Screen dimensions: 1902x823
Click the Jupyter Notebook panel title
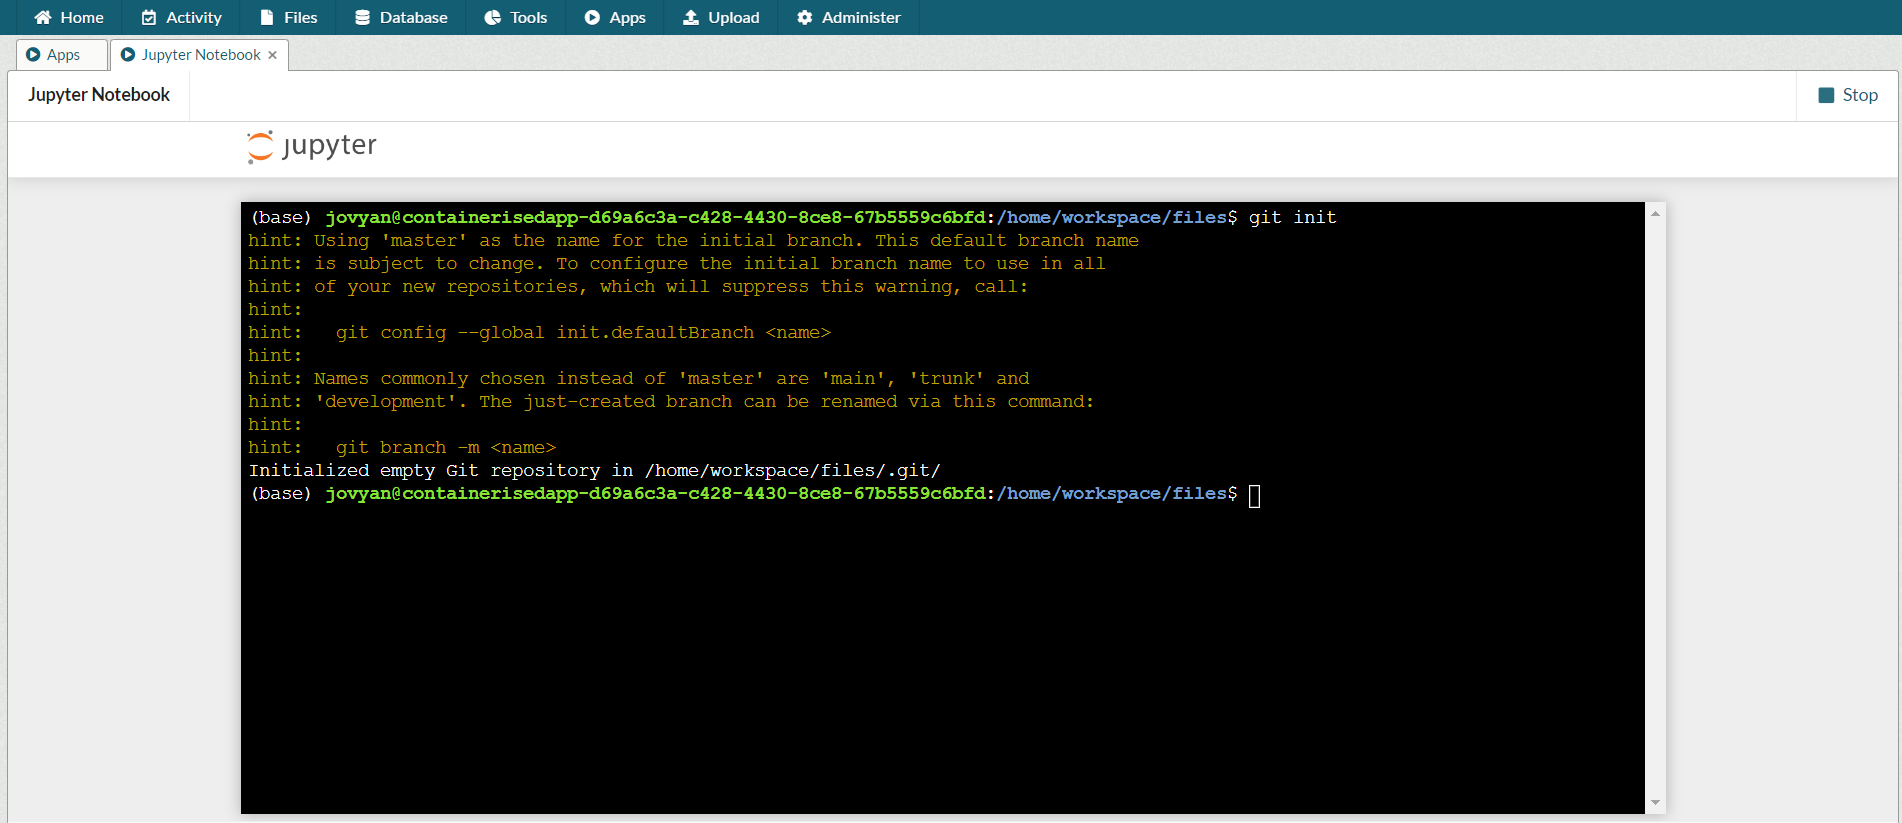tap(99, 95)
